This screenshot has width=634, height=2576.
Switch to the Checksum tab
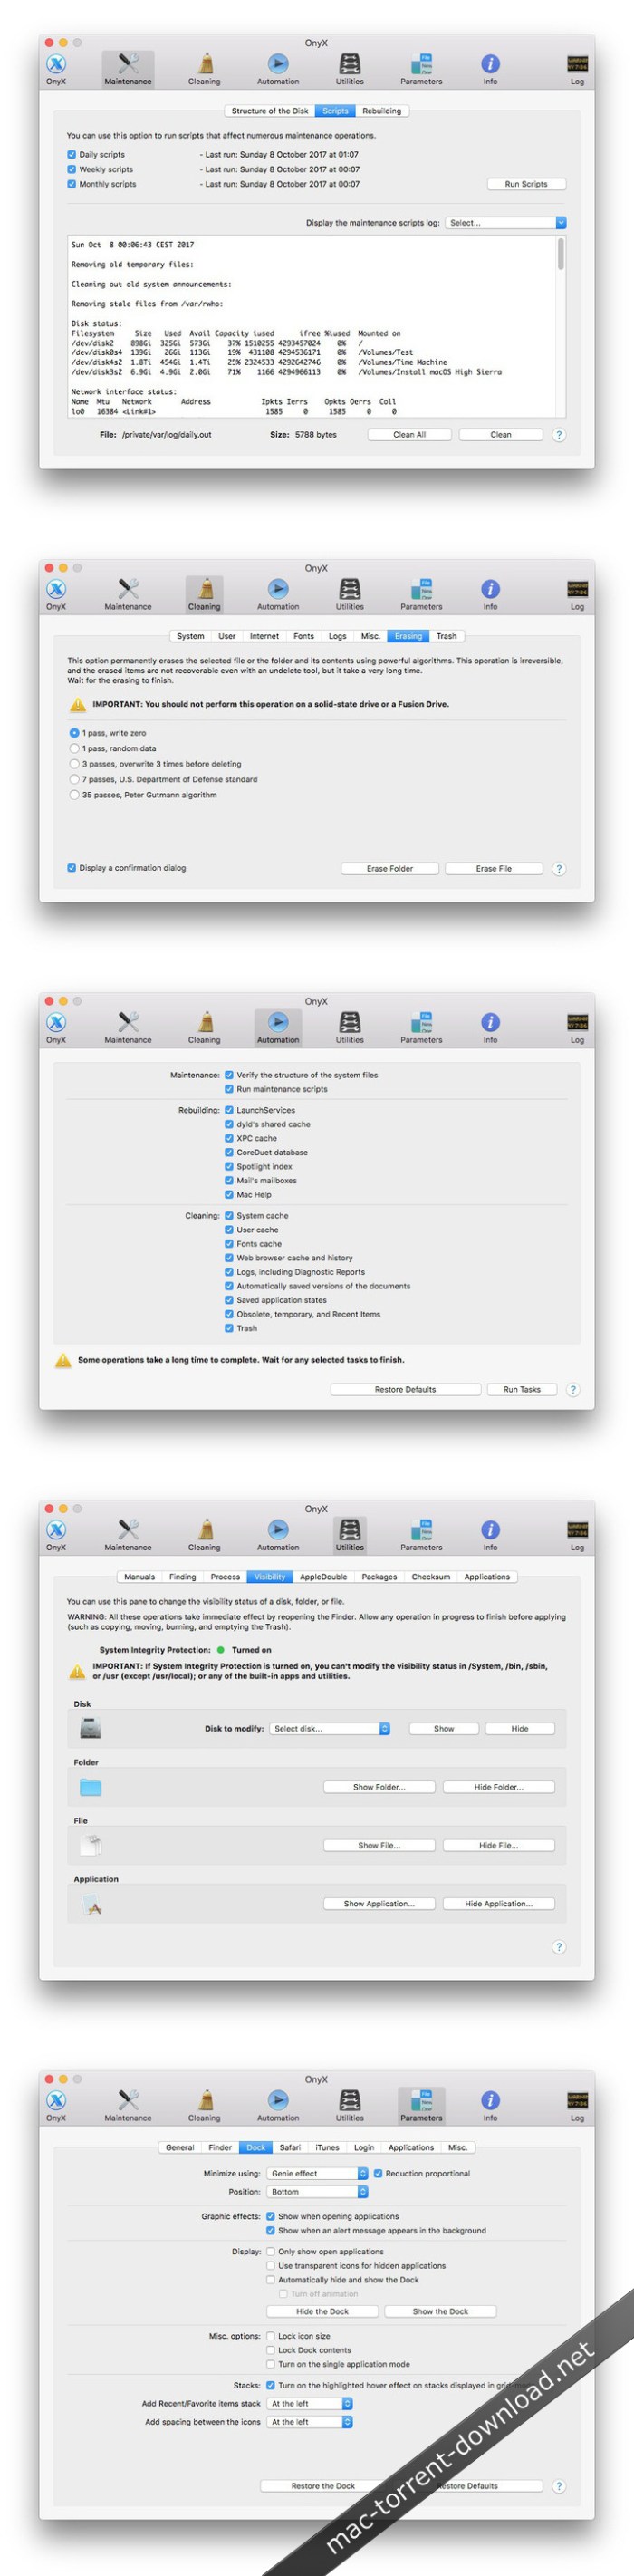click(431, 1577)
